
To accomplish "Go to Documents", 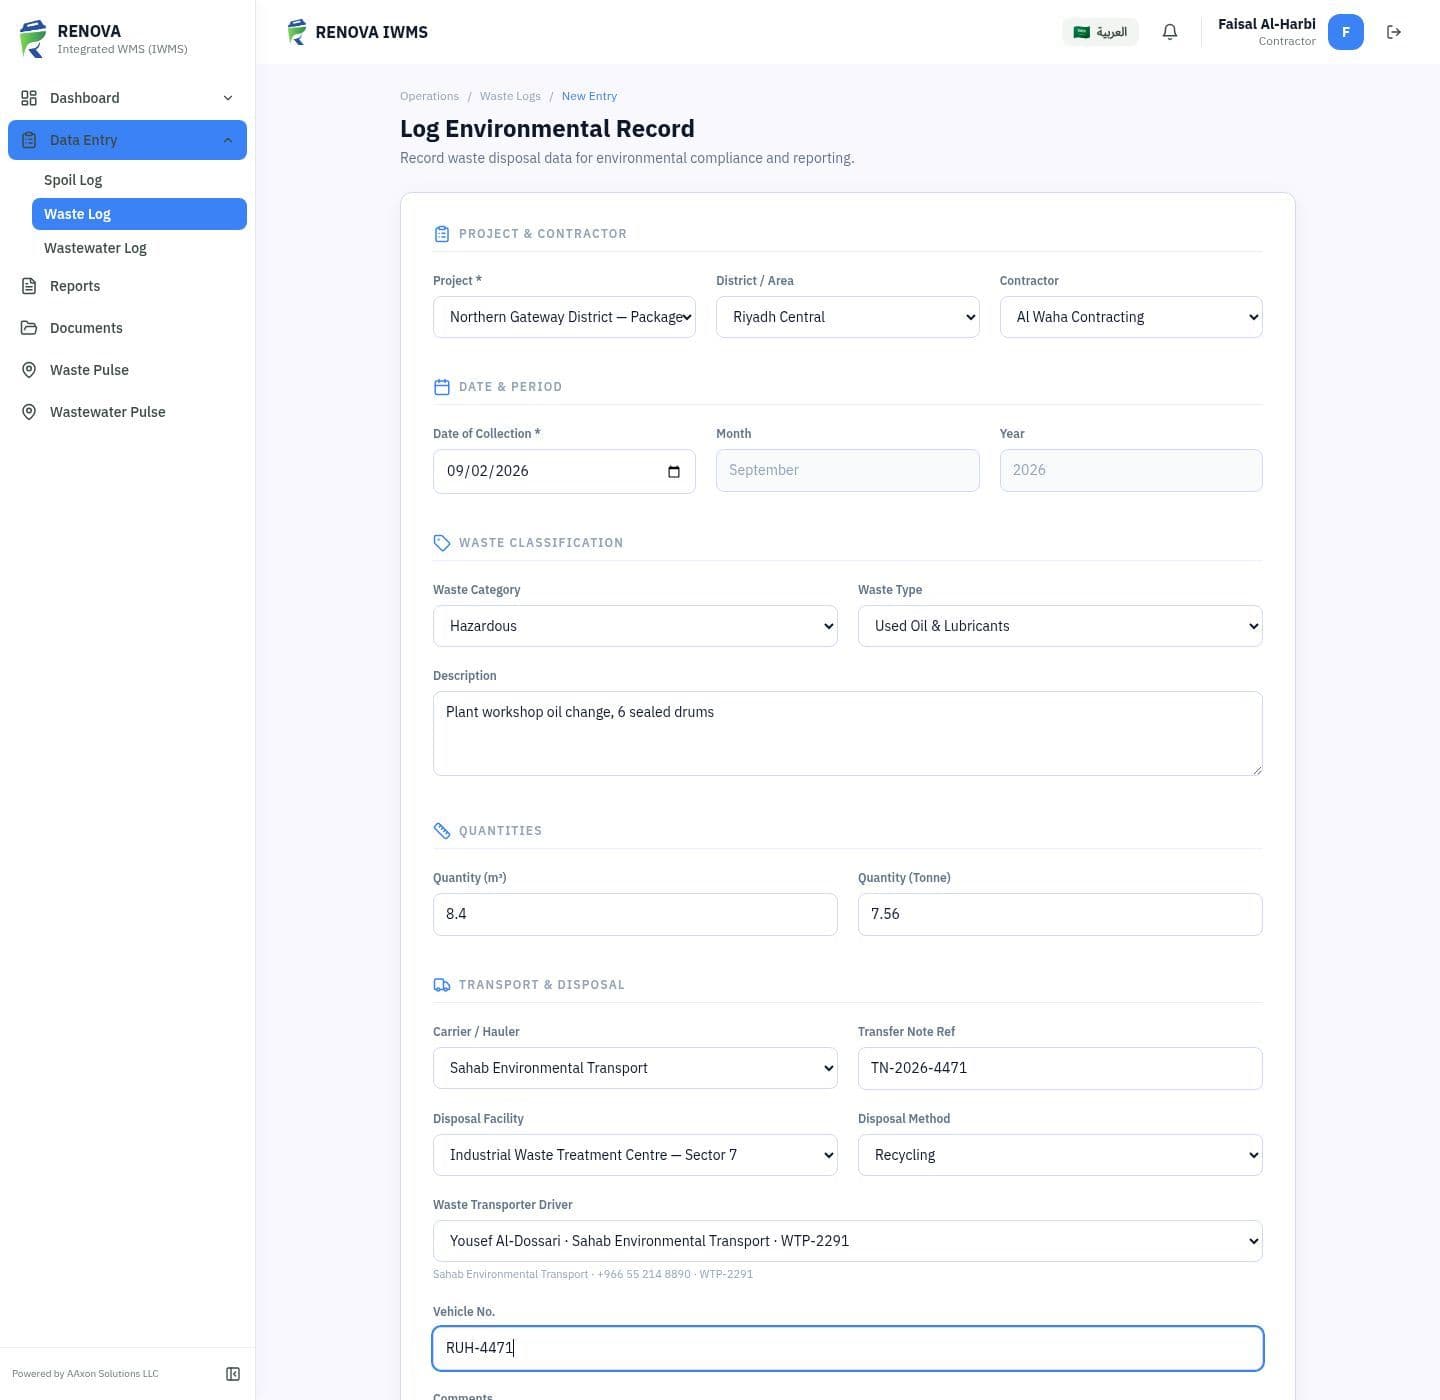I will tap(127, 328).
